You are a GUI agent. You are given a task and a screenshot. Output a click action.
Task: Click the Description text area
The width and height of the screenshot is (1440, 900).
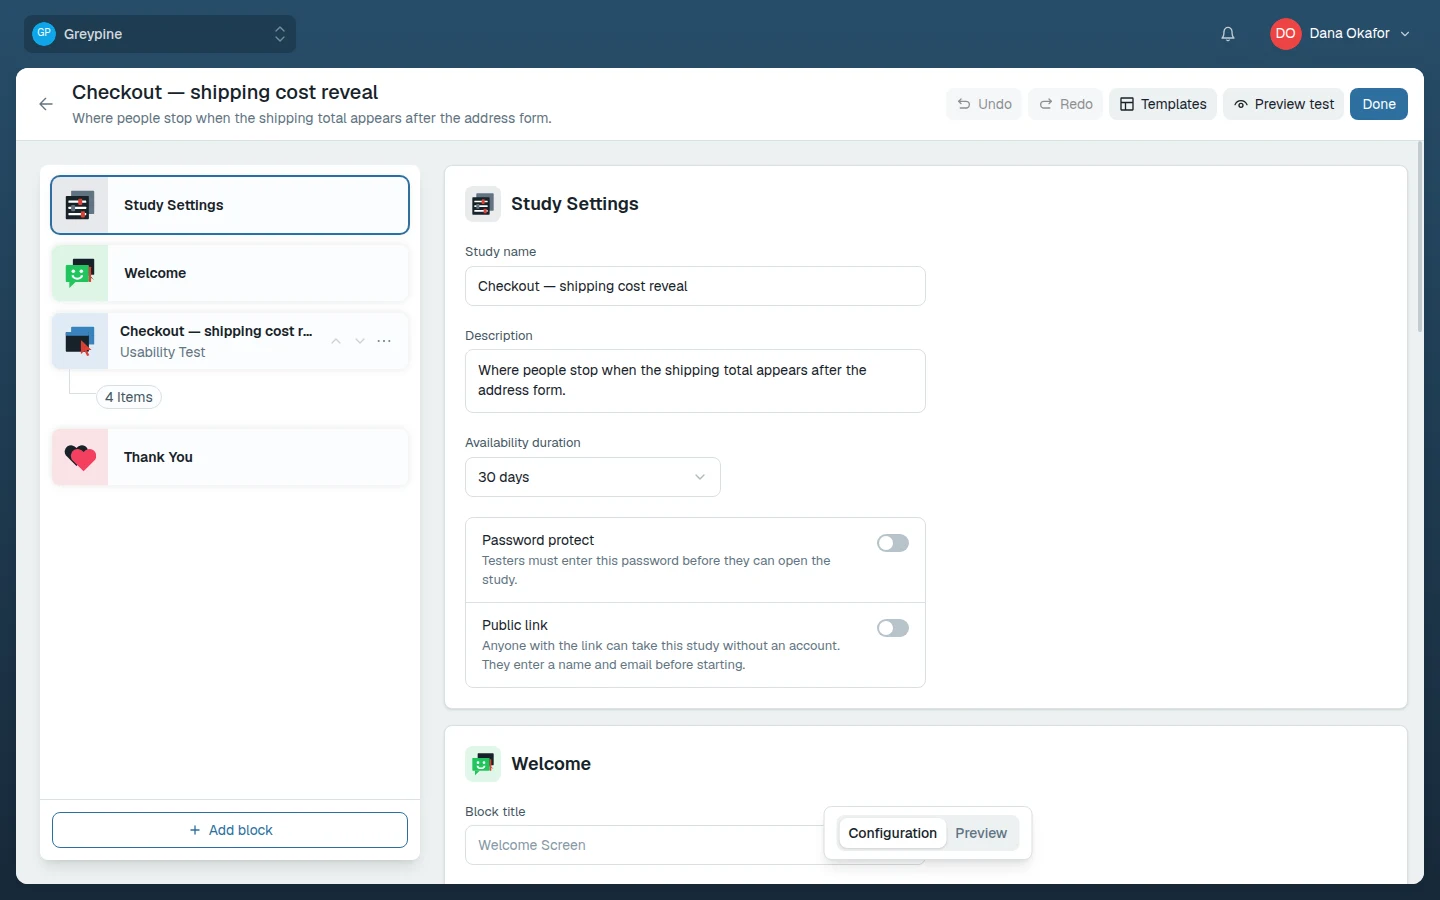pos(695,381)
